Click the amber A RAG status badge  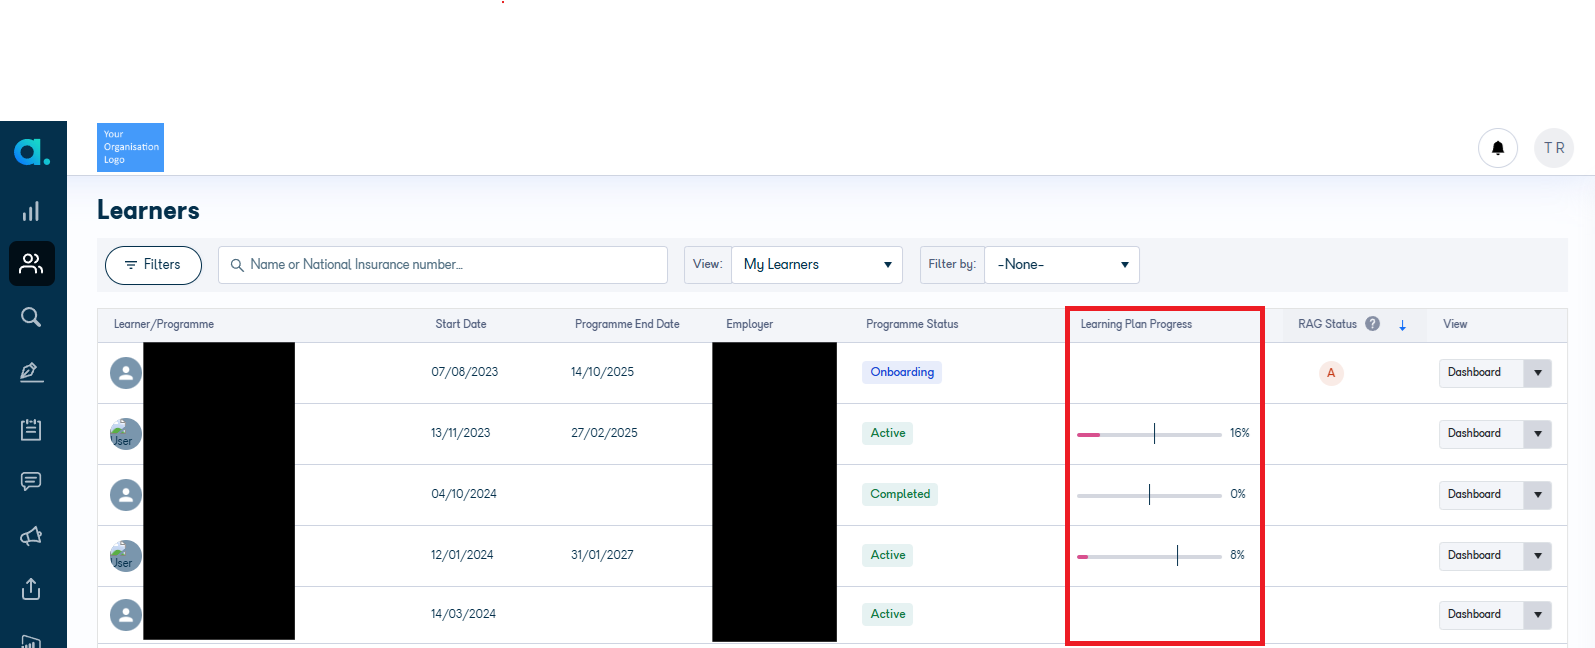click(1331, 373)
